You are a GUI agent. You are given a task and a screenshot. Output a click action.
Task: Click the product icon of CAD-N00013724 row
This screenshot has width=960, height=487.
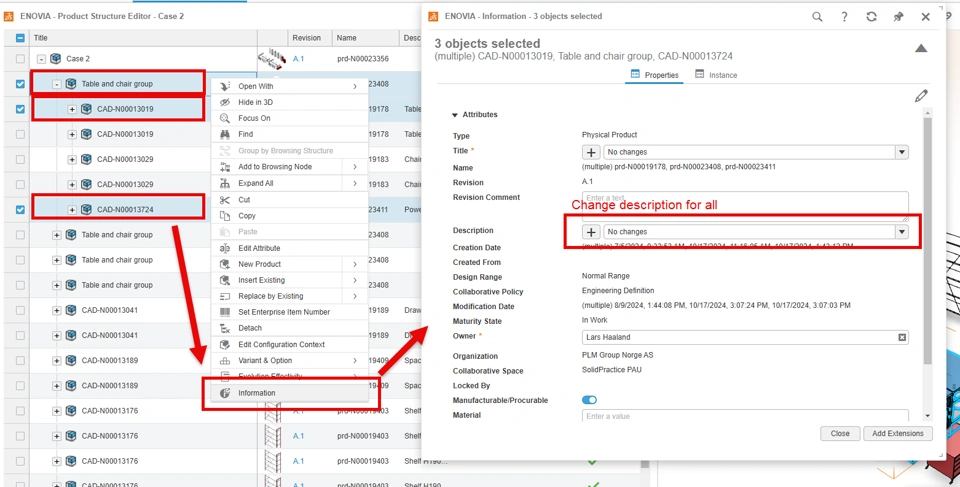point(86,210)
